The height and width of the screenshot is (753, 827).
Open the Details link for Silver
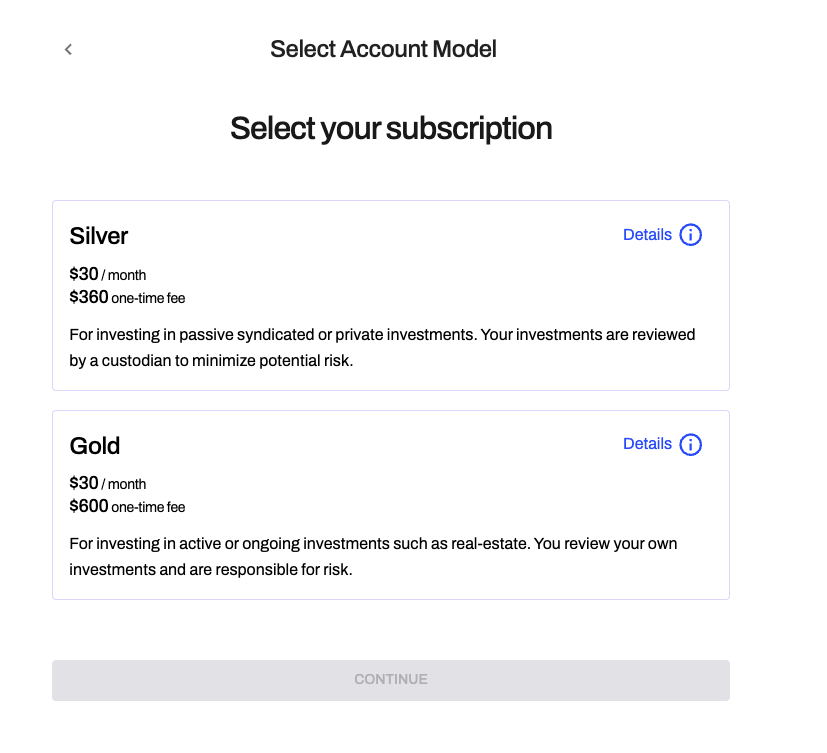point(647,235)
